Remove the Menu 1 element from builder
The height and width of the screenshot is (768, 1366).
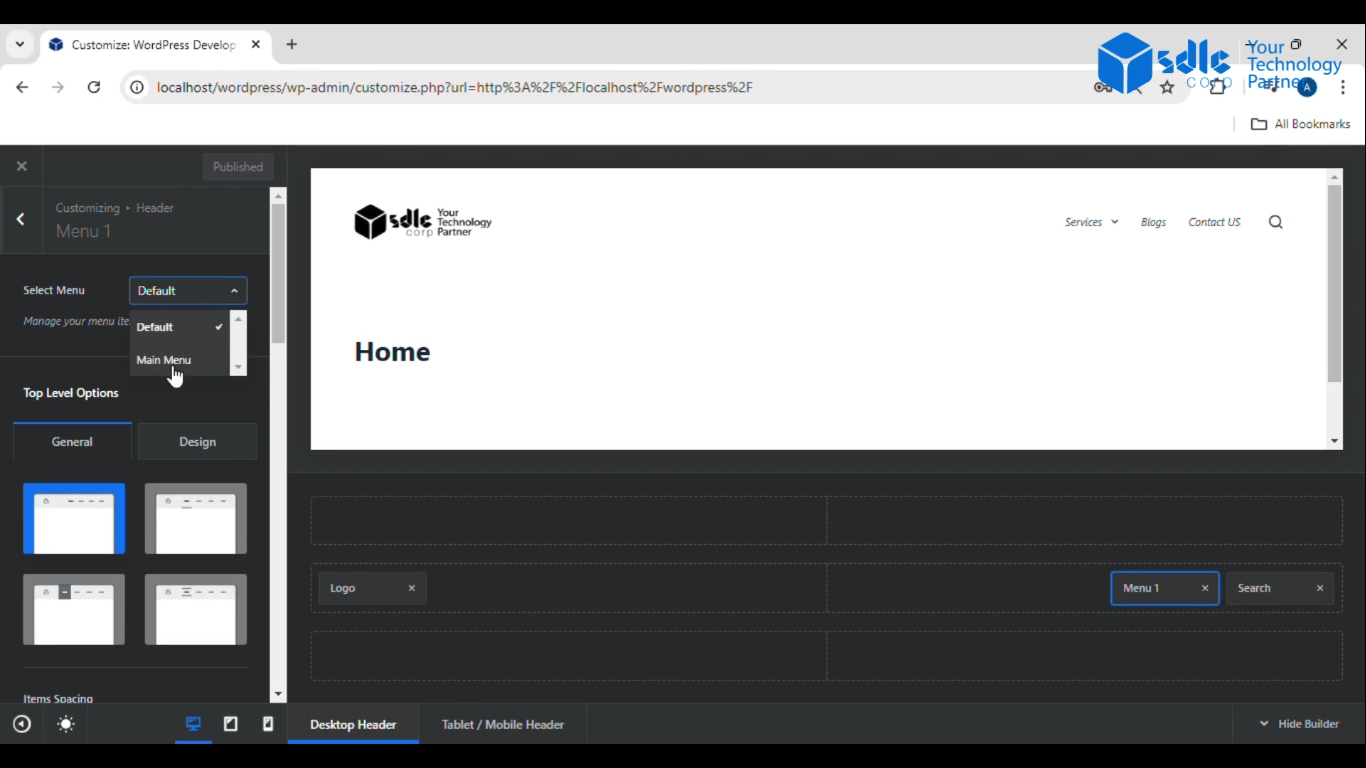(1205, 588)
